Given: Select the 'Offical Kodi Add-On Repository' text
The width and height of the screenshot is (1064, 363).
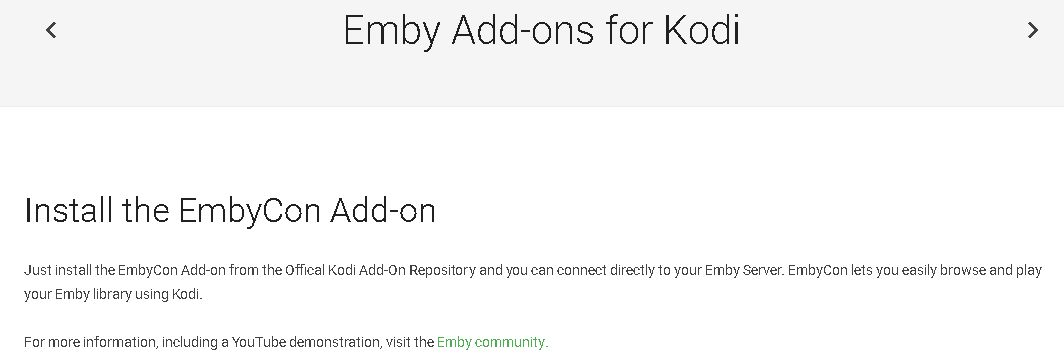Looking at the screenshot, I should coord(380,271).
